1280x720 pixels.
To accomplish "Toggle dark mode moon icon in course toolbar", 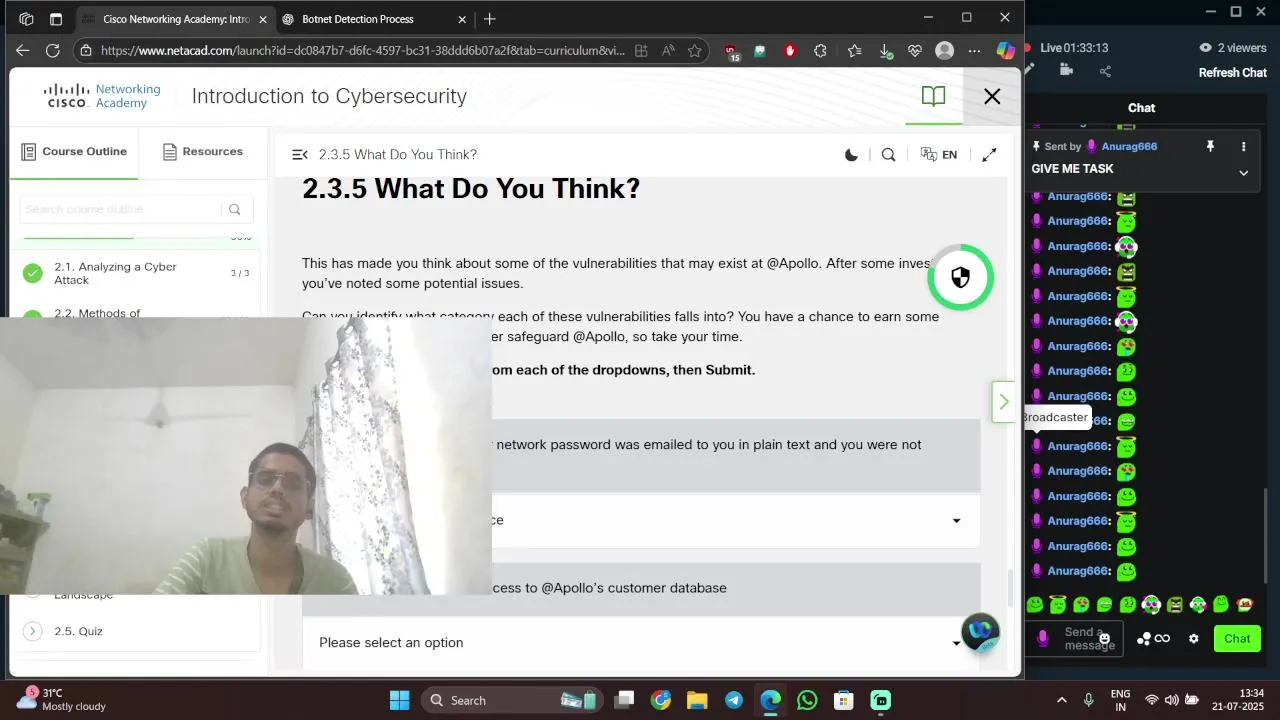I will (x=851, y=155).
